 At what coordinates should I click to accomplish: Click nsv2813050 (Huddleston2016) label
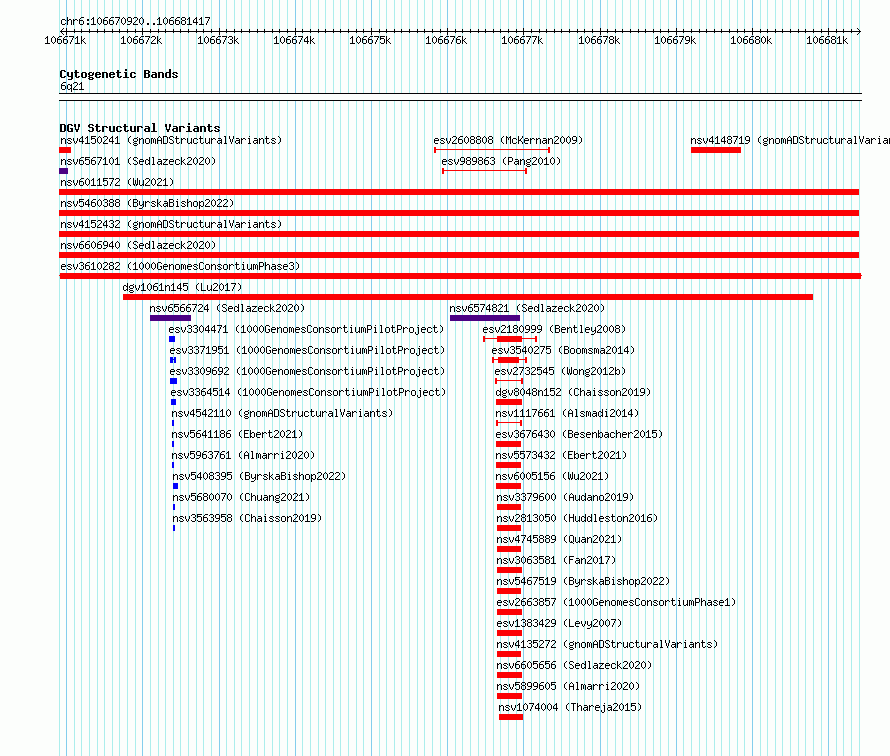577,518
